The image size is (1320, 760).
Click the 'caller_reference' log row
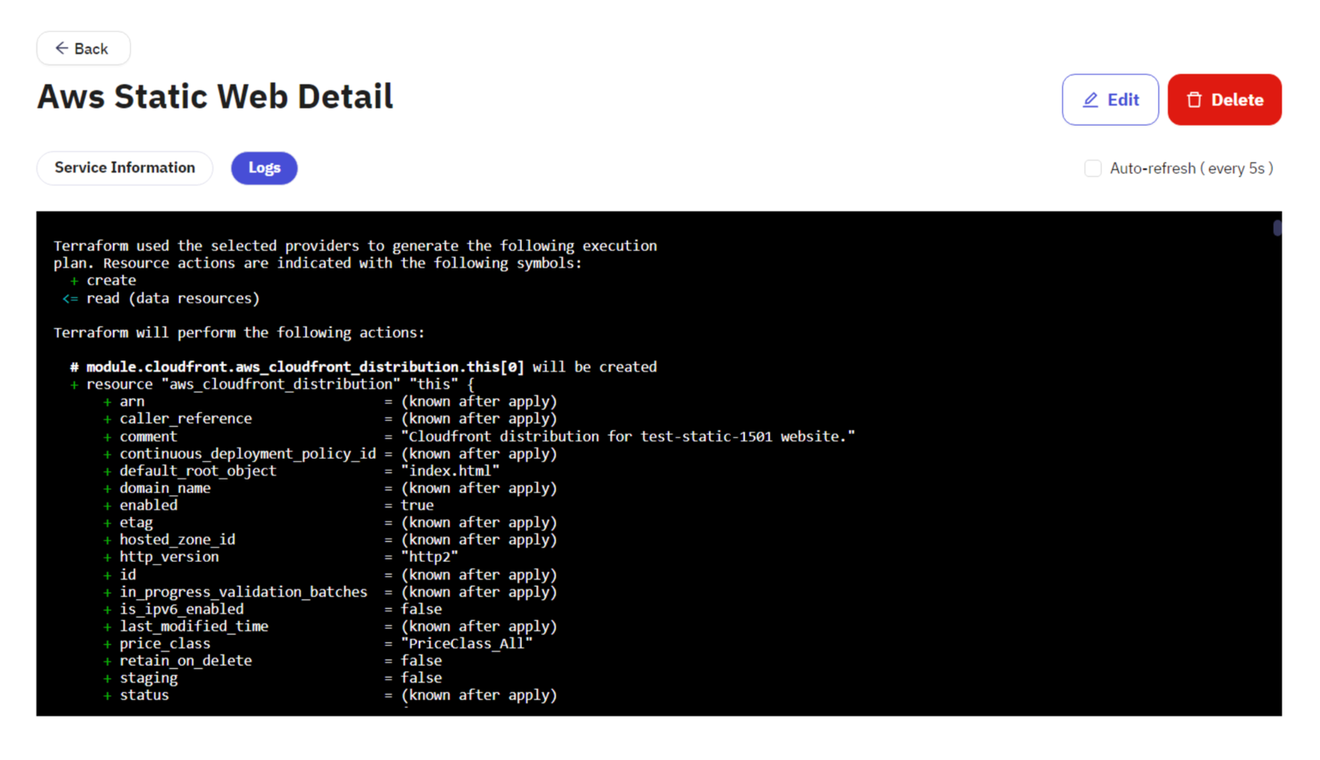coord(330,419)
